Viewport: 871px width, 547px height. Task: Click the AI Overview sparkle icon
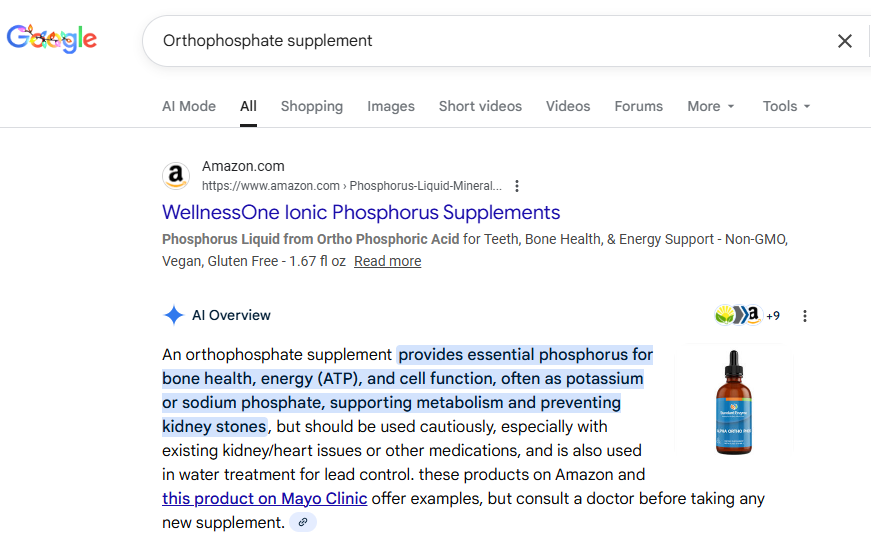point(173,315)
